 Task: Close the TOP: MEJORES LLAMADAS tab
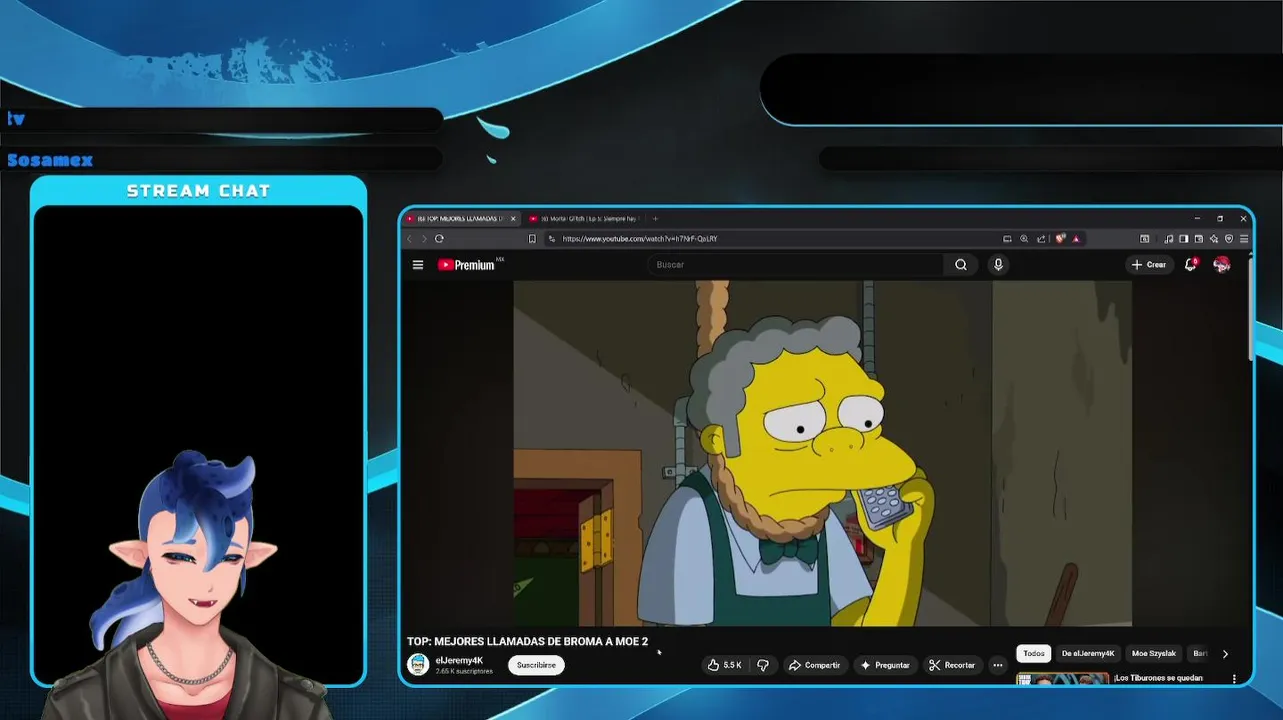pyautogui.click(x=513, y=219)
